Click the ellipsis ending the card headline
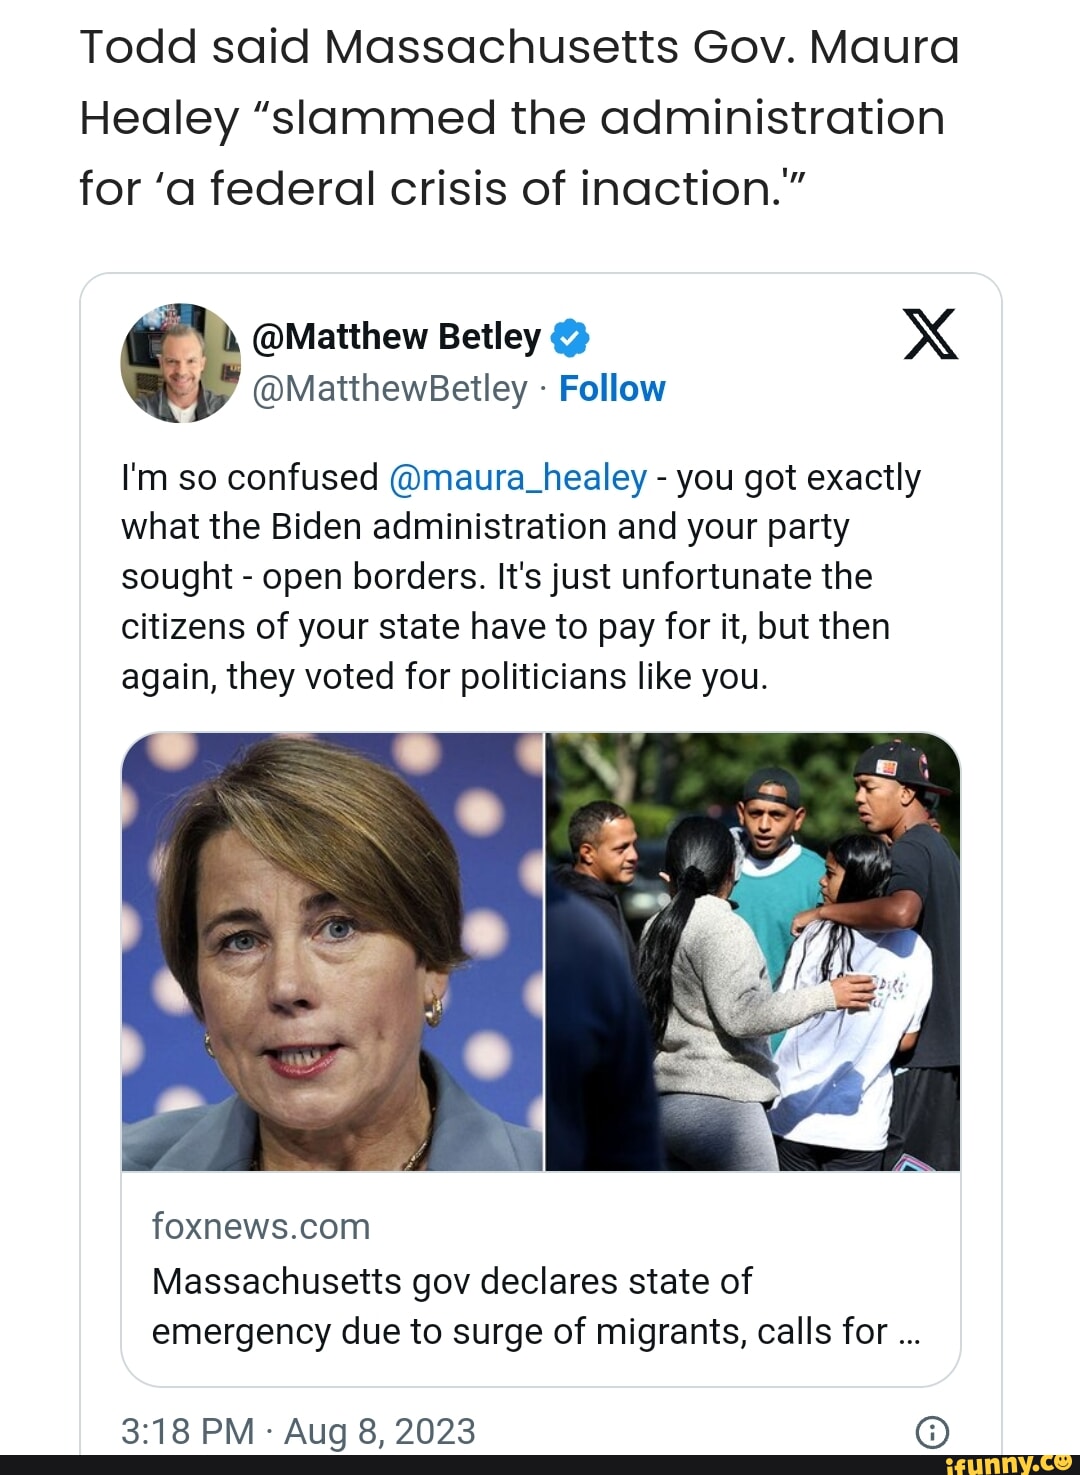This screenshot has height=1475, width=1080. tap(909, 1333)
